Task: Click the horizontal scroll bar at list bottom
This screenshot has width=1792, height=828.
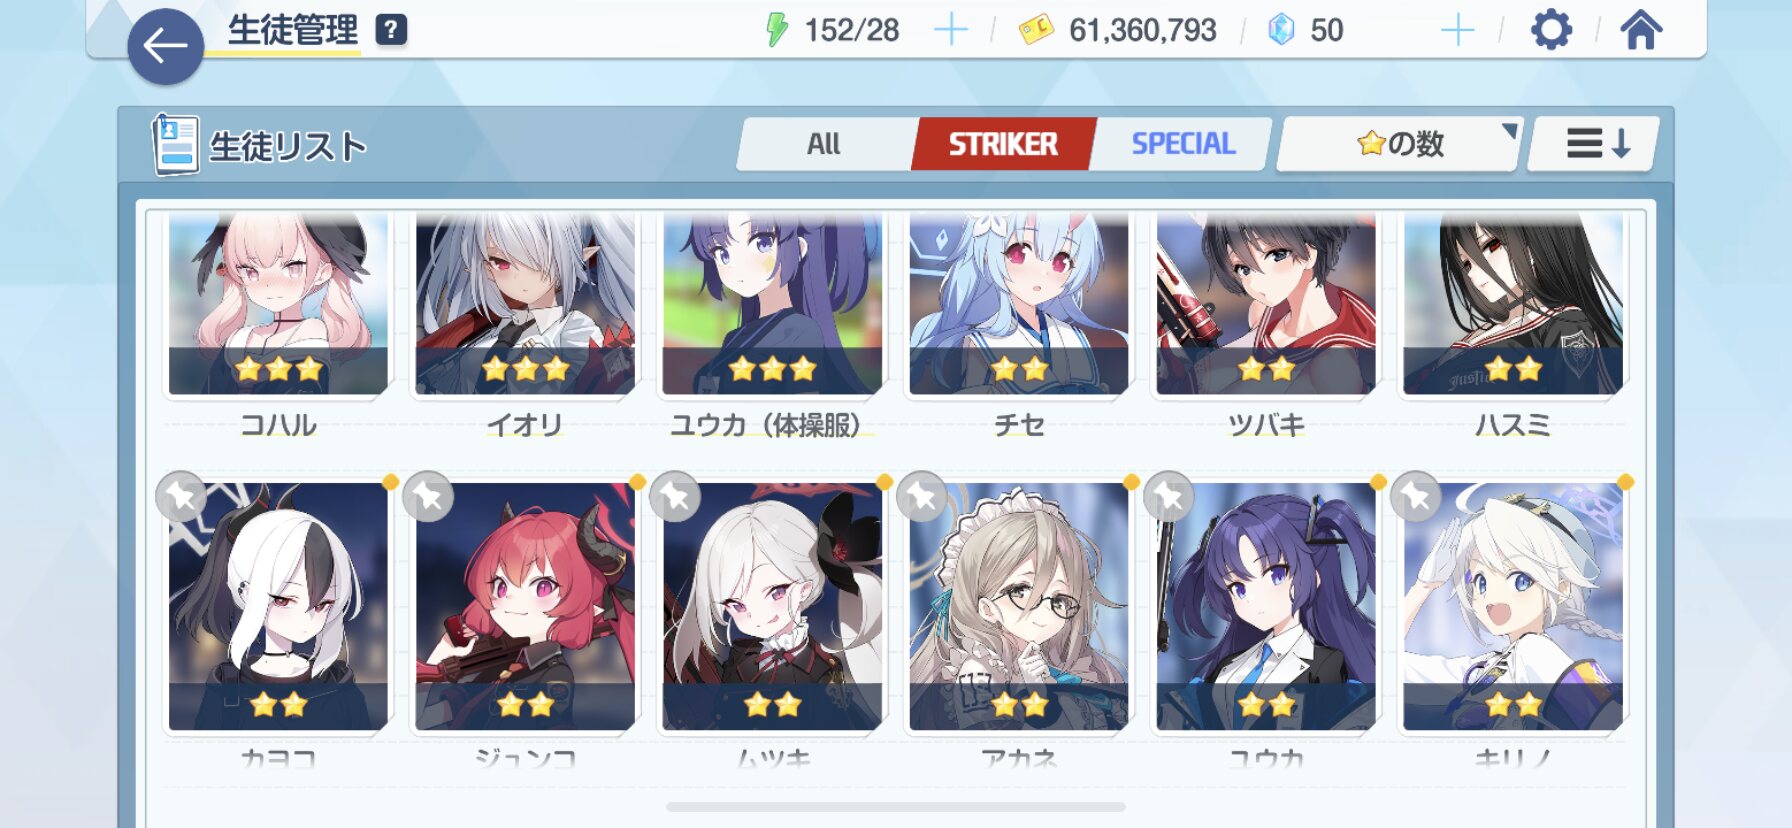Action: pyautogui.click(x=895, y=806)
